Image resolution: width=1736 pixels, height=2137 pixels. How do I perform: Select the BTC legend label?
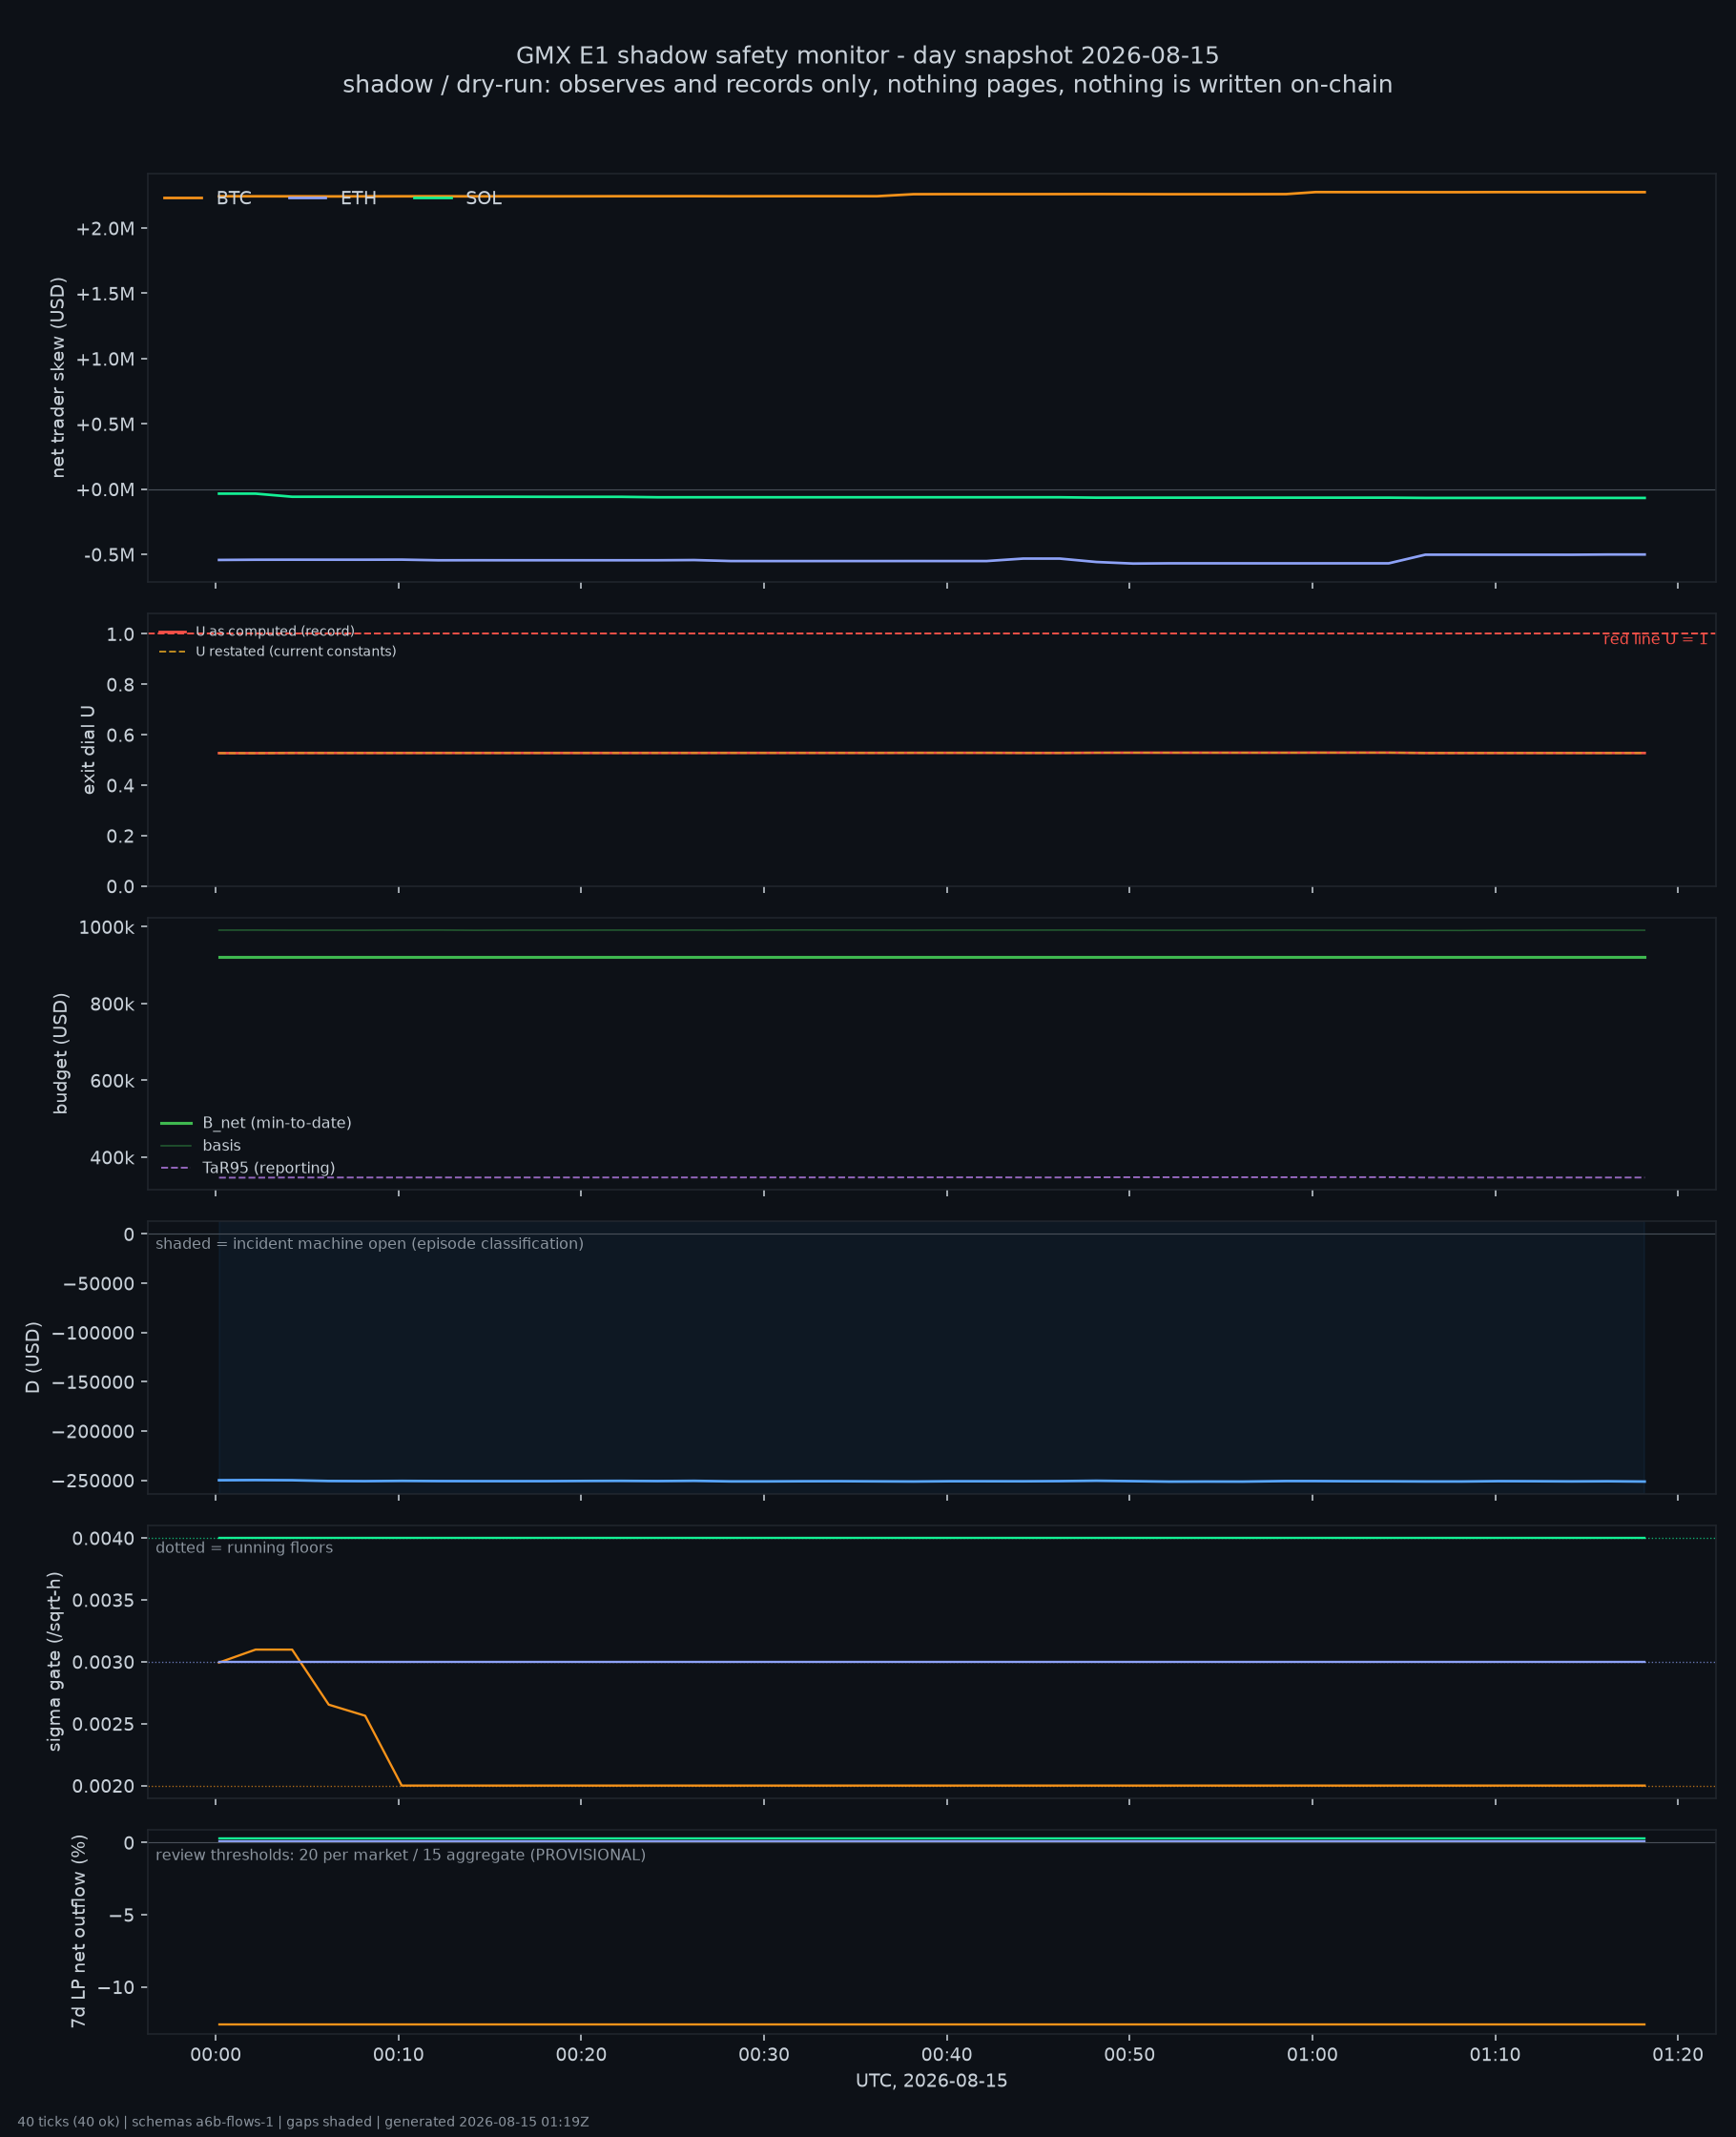234,198
